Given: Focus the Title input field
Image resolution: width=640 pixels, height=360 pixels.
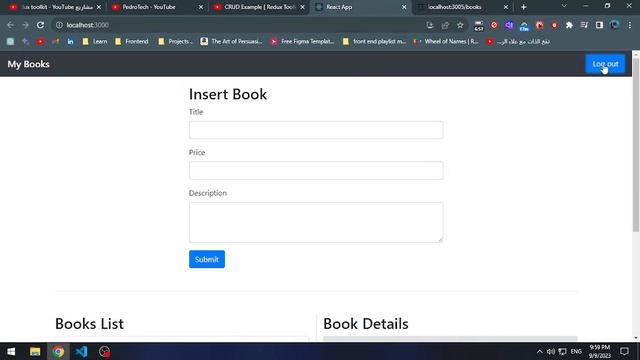Looking at the screenshot, I should [316, 130].
